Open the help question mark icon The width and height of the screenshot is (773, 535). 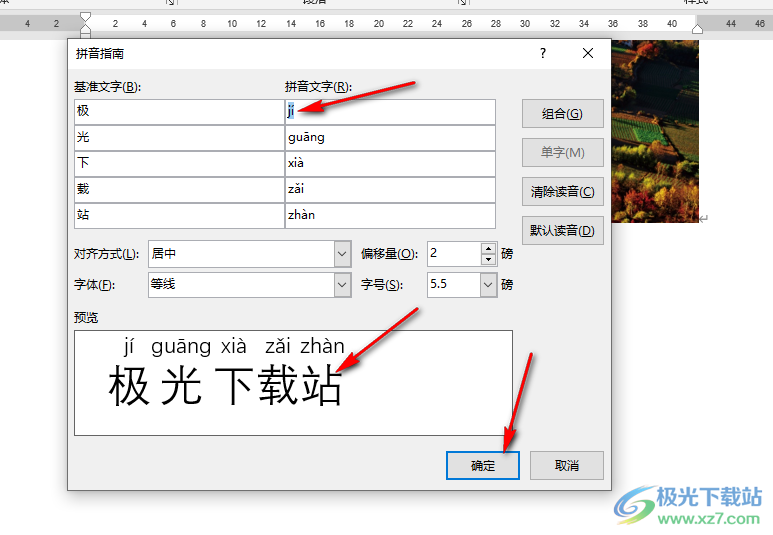click(543, 53)
